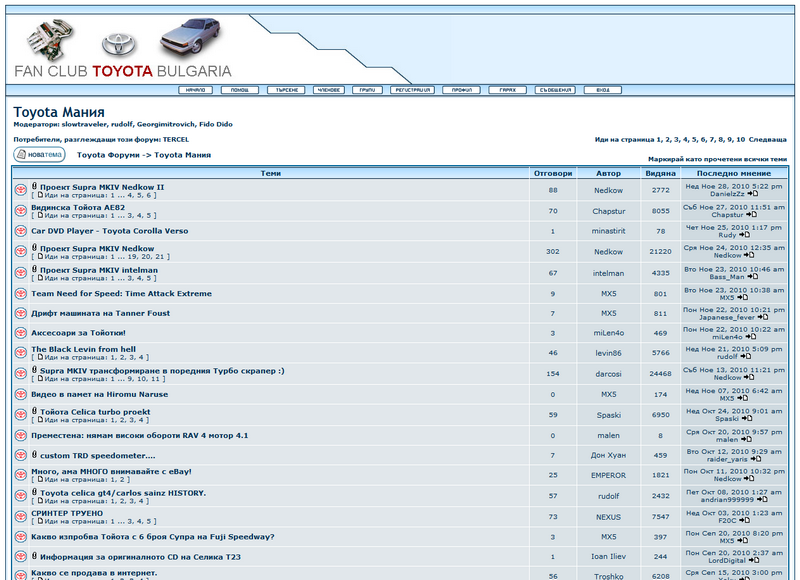Click the silver car image in the header
The width and height of the screenshot is (800, 580).
190,36
